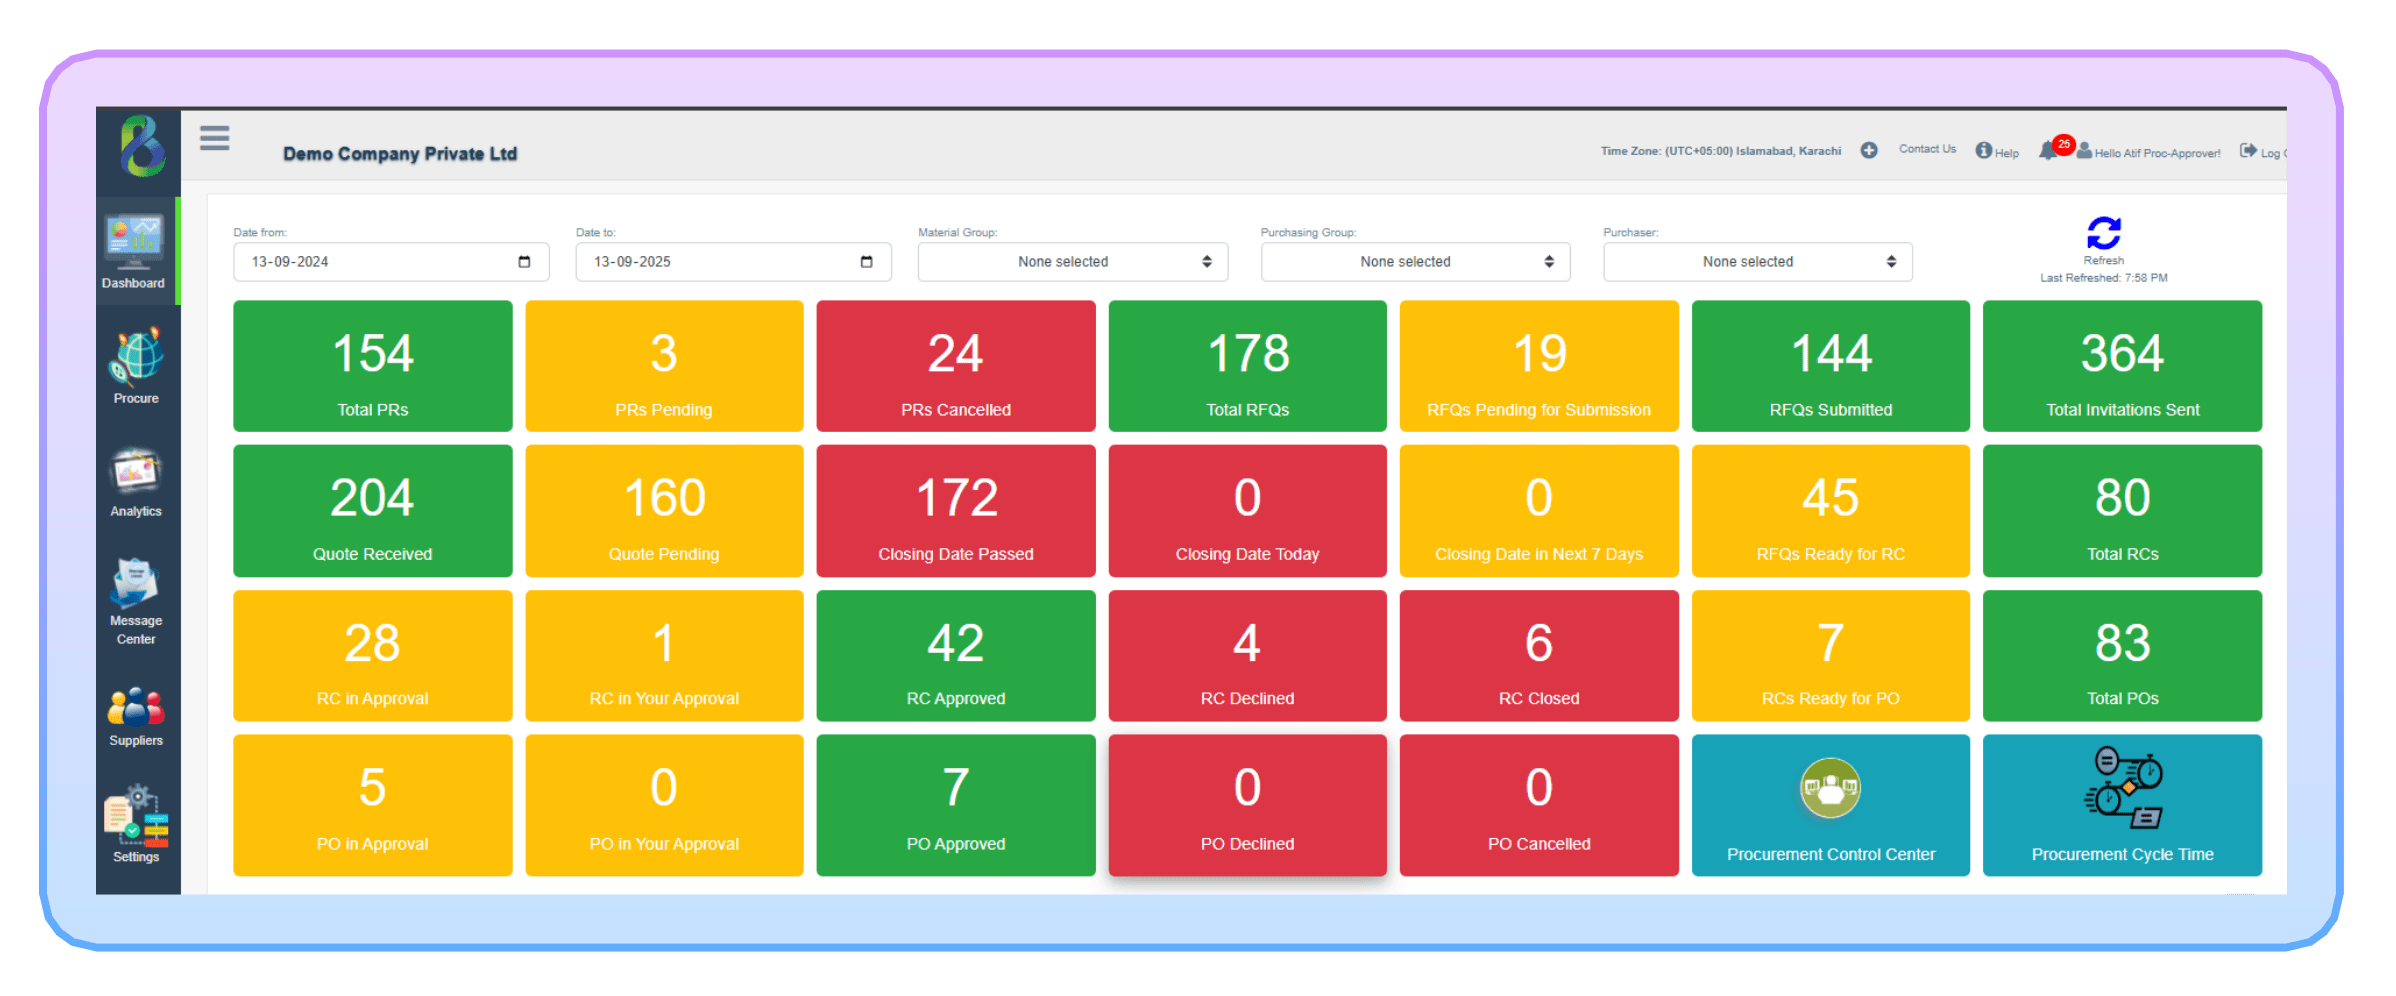Open the RC Declined tile
Screen dimensions: 2396x996
point(1248,656)
